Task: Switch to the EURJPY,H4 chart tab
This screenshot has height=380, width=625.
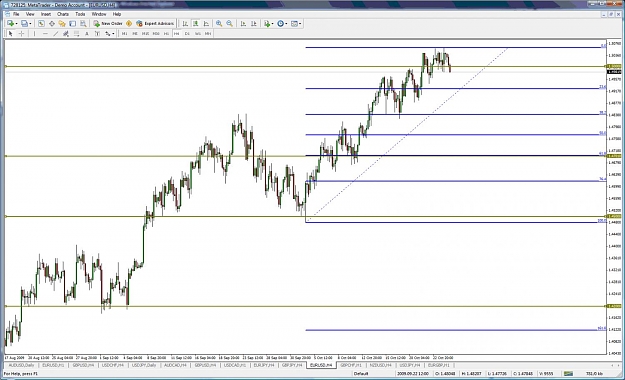Action: click(264, 365)
